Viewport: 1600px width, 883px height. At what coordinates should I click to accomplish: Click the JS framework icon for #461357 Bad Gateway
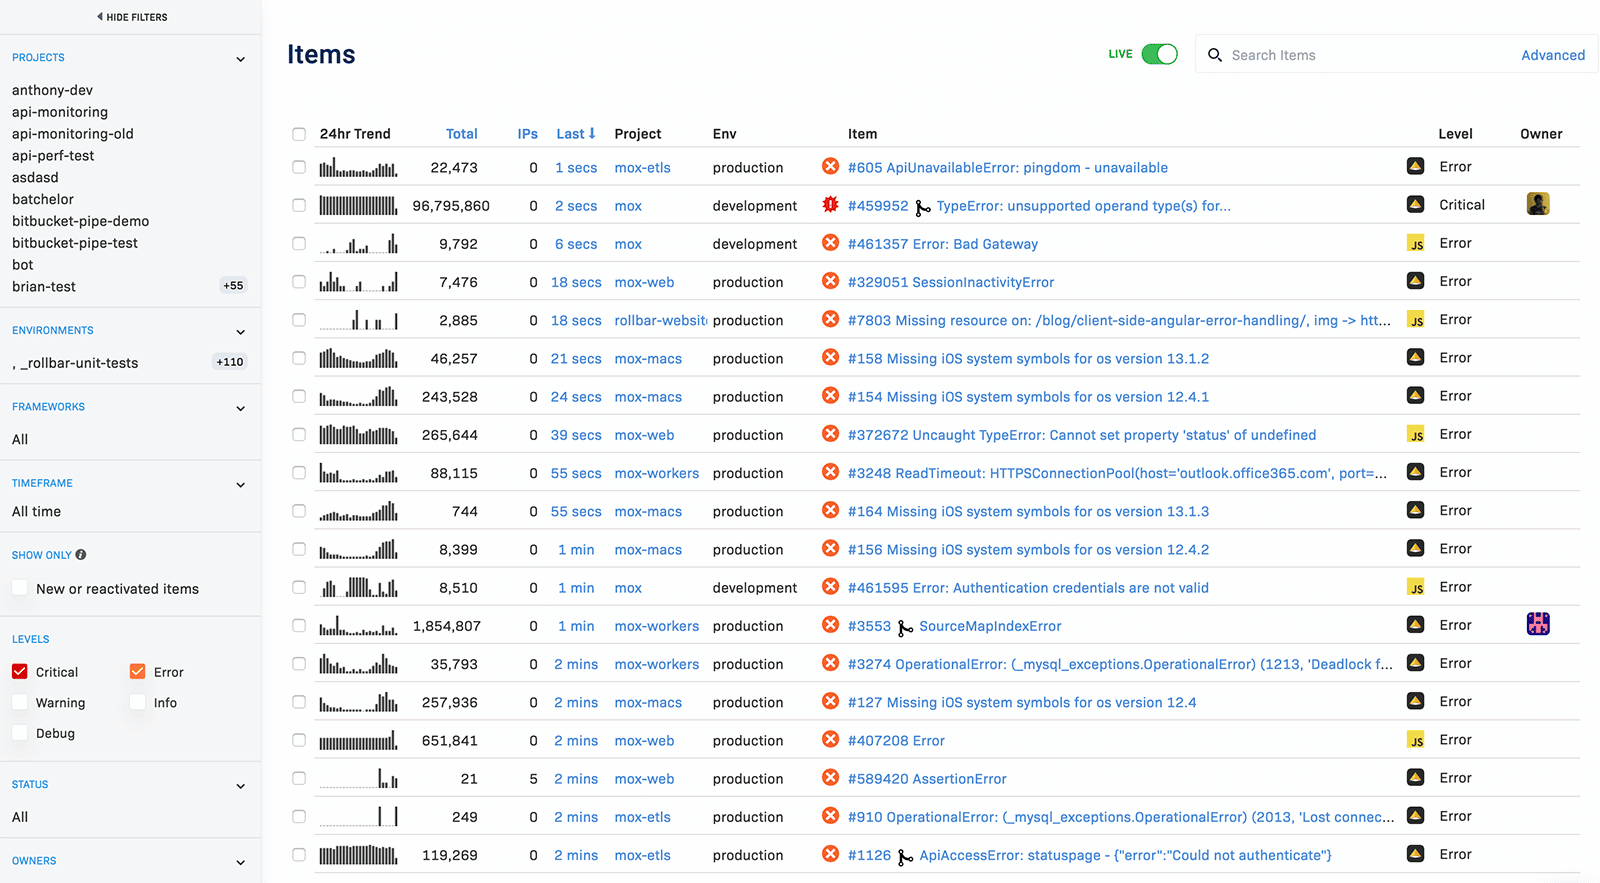click(1416, 243)
